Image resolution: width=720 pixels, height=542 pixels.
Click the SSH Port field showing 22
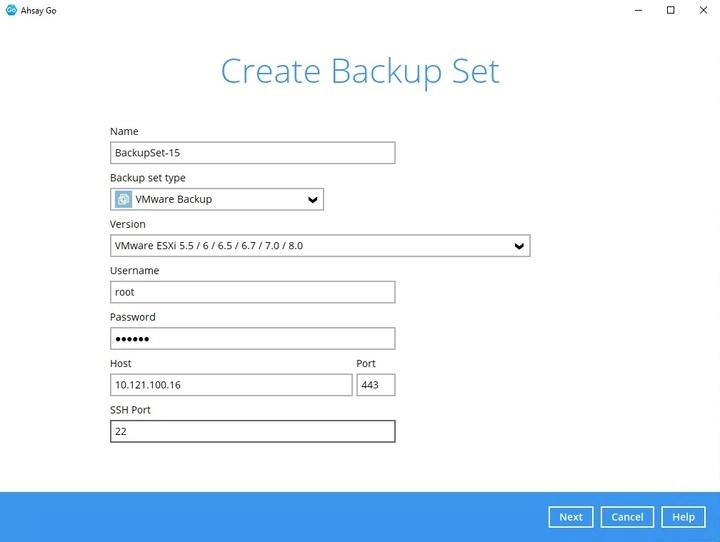tap(253, 431)
